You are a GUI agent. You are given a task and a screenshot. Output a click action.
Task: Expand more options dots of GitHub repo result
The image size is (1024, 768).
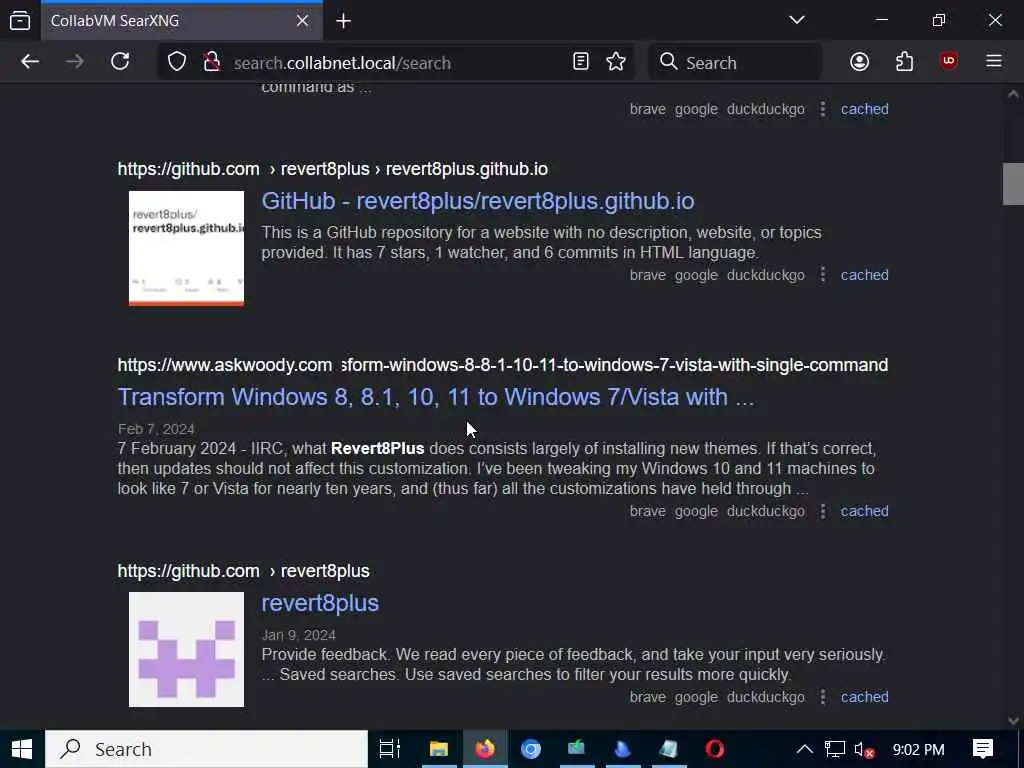click(823, 275)
